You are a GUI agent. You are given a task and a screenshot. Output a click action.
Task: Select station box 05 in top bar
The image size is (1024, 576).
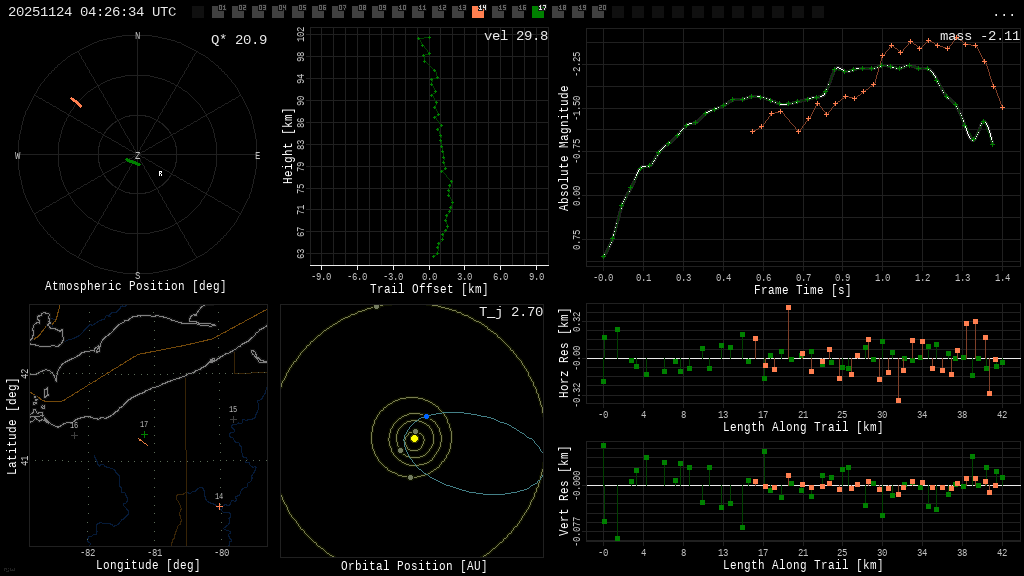pyautogui.click(x=298, y=12)
